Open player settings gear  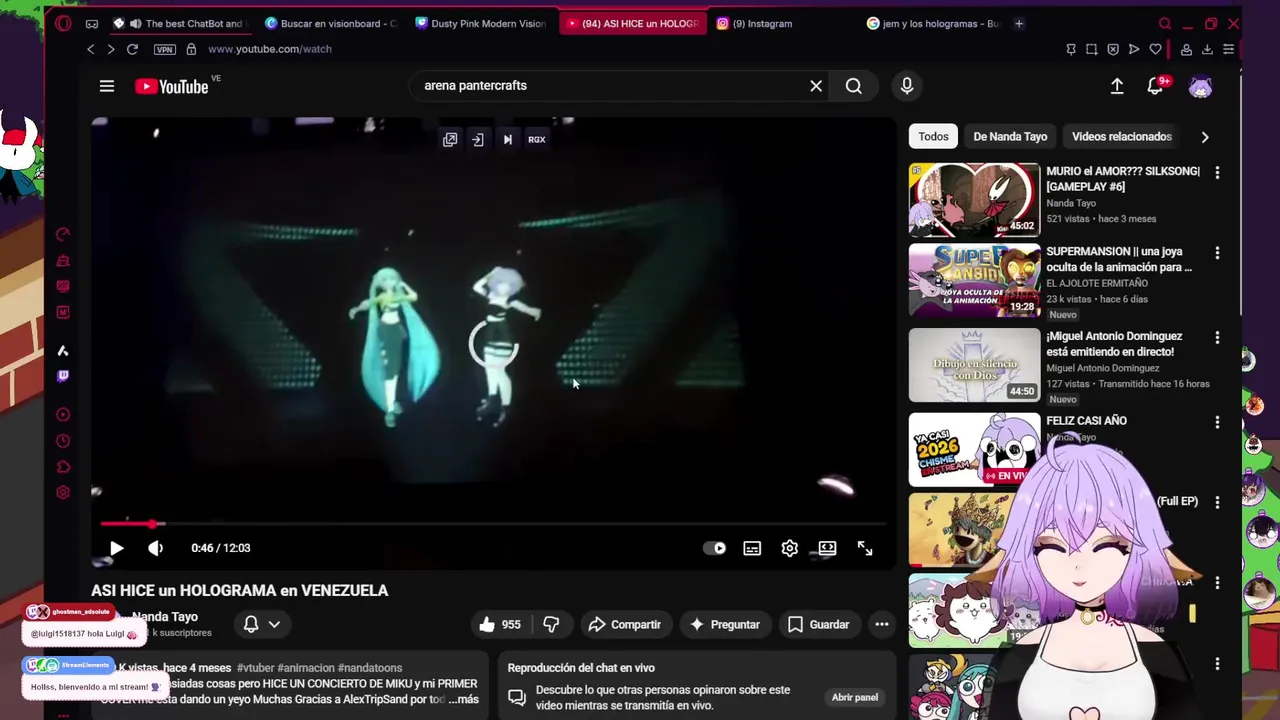[x=790, y=548]
